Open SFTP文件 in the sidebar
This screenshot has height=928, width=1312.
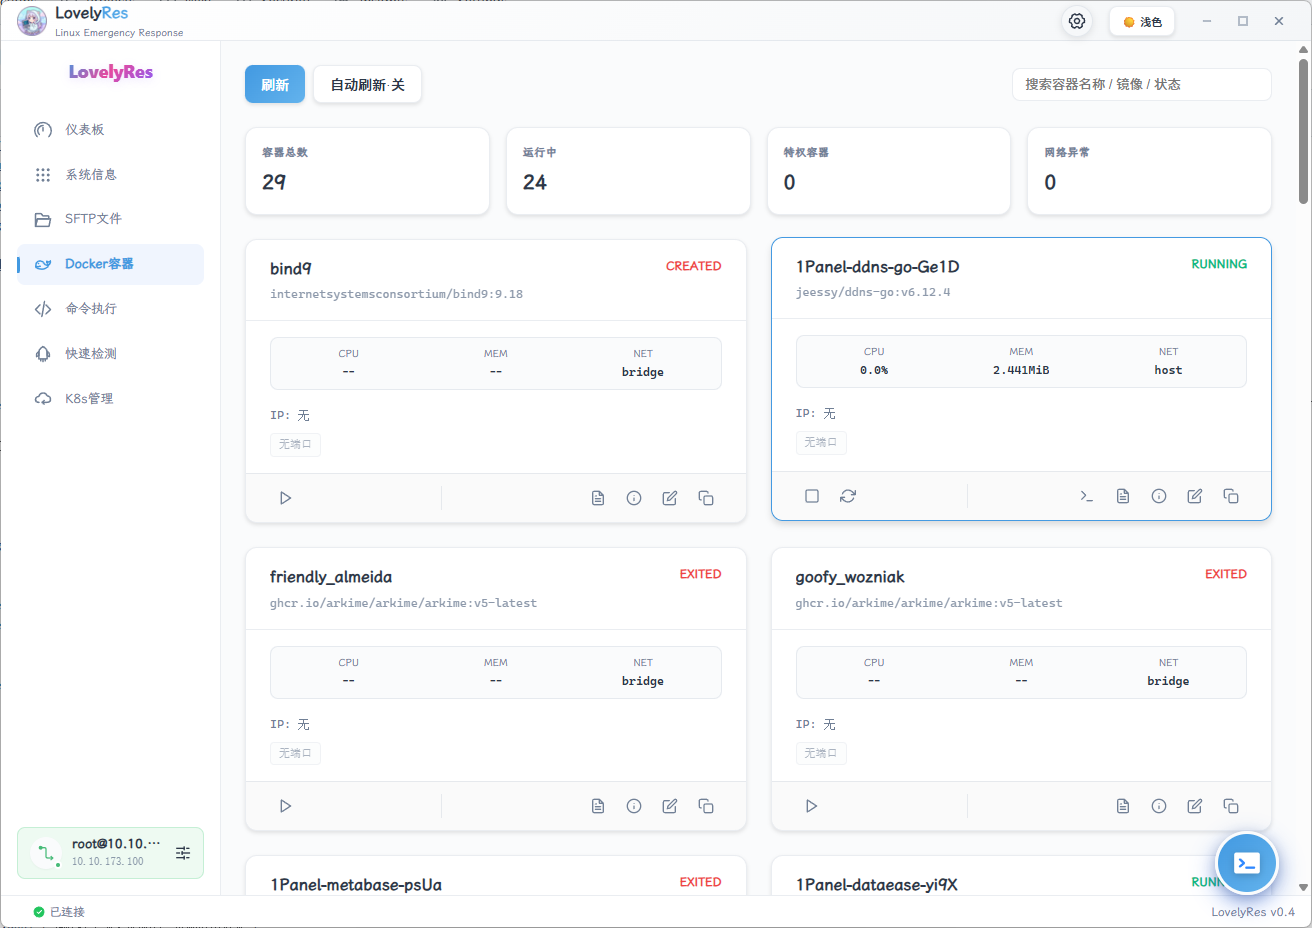110,219
